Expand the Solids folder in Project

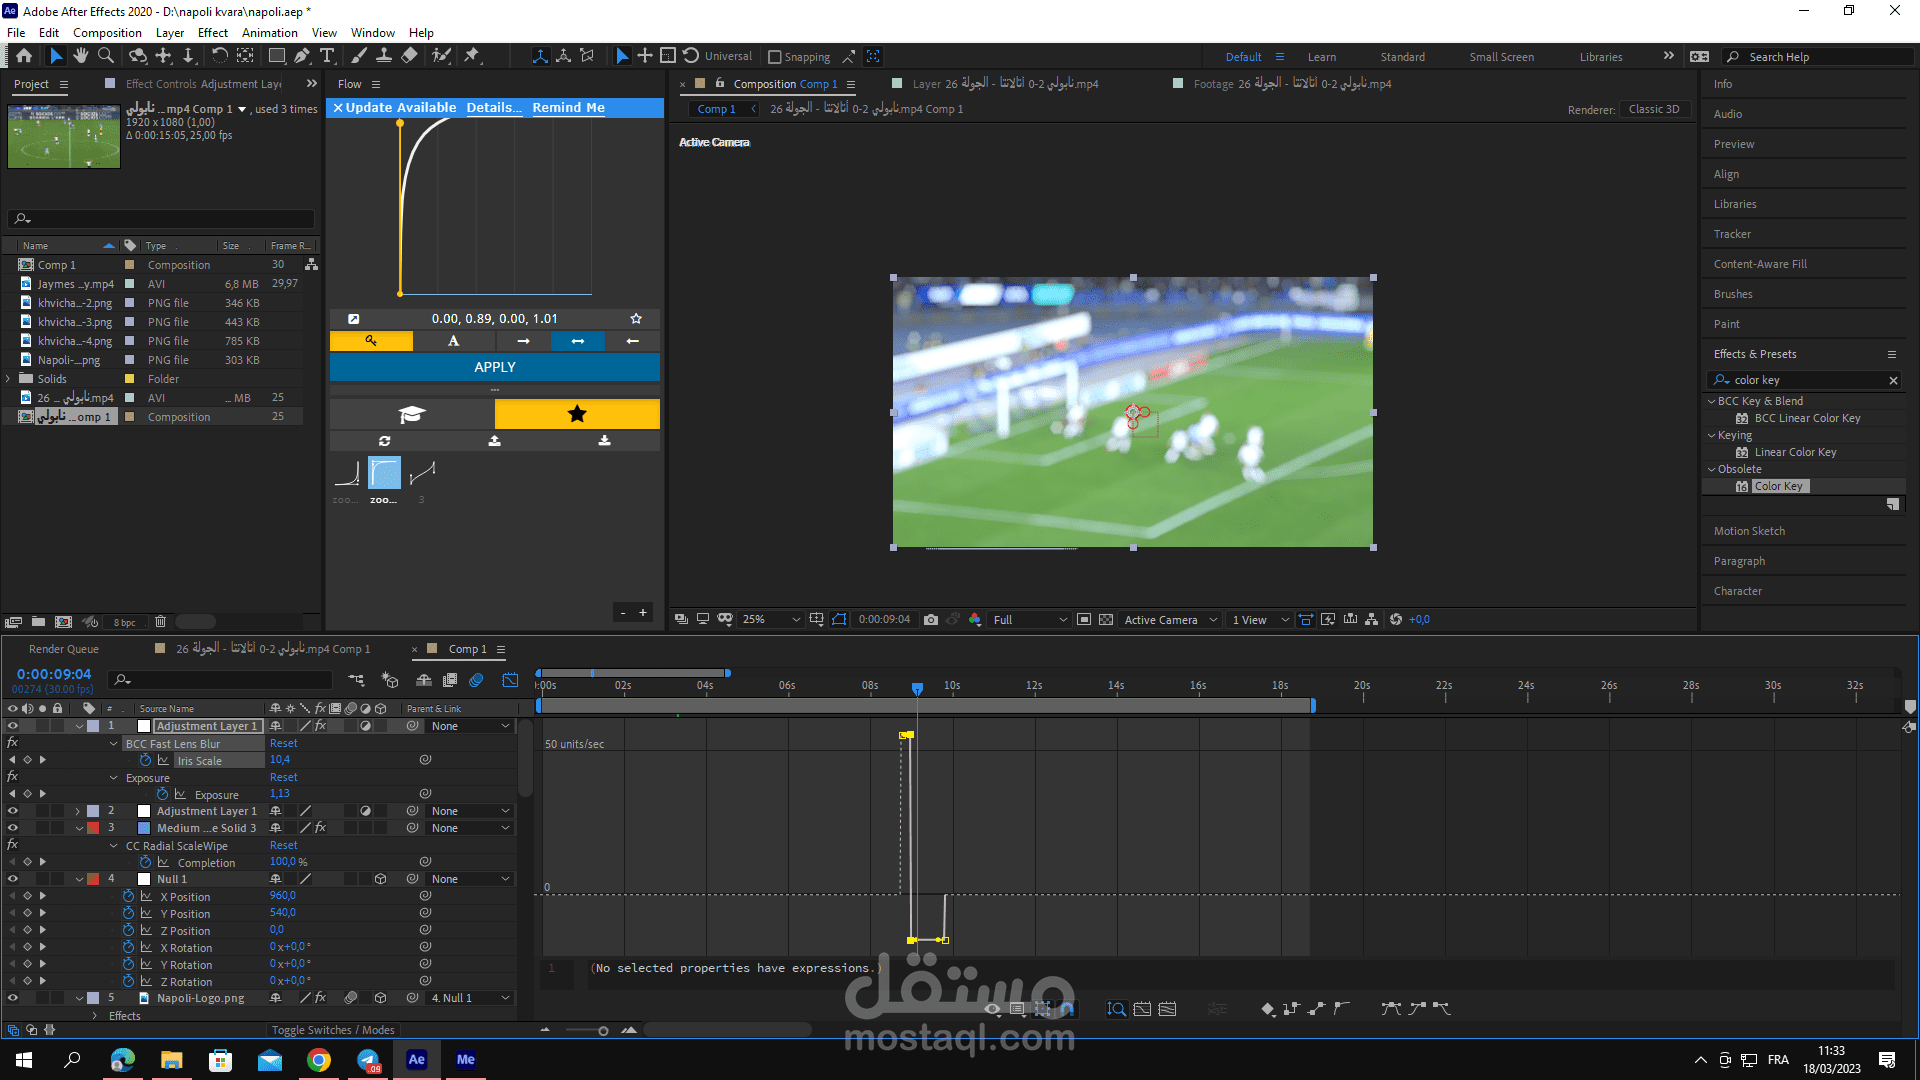coord(9,379)
